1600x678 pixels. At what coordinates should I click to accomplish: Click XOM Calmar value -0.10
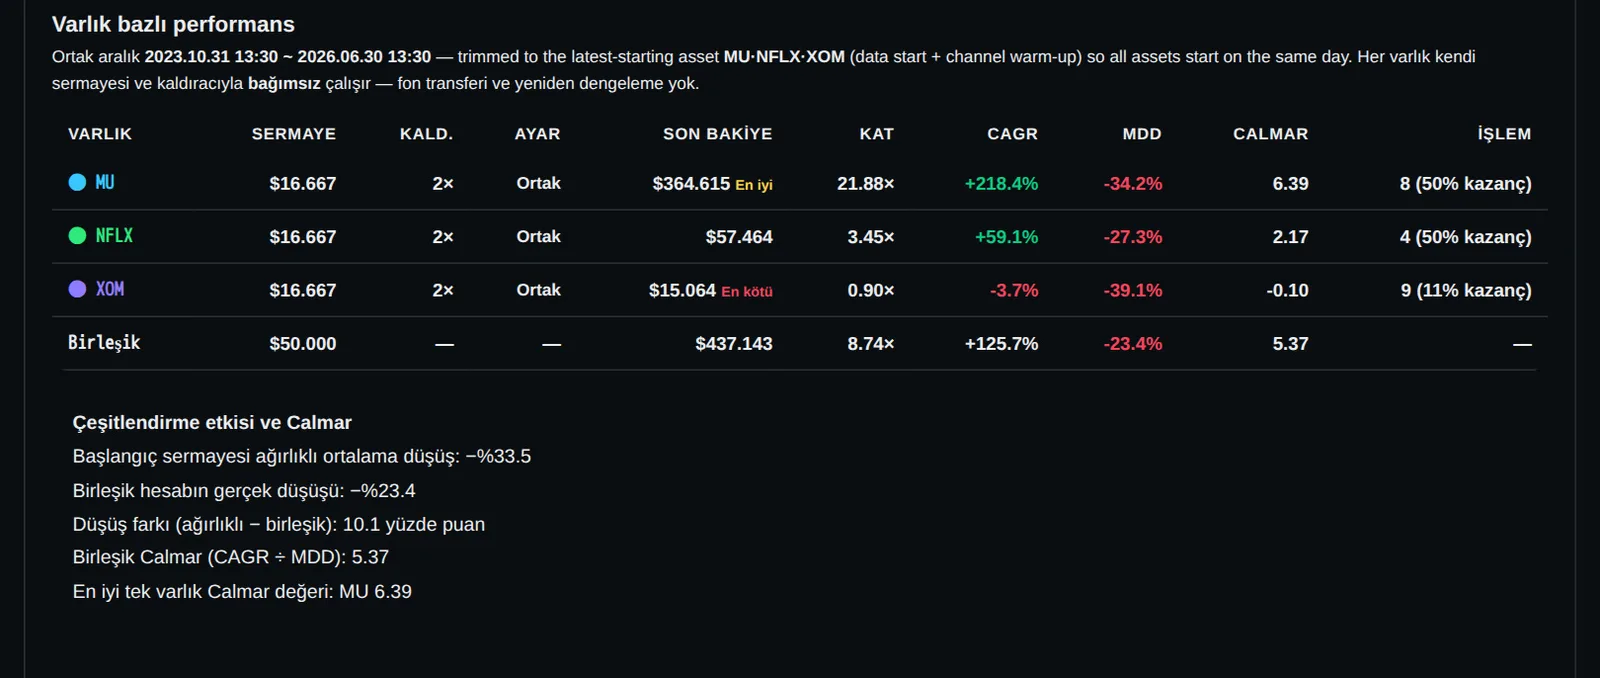[1287, 290]
